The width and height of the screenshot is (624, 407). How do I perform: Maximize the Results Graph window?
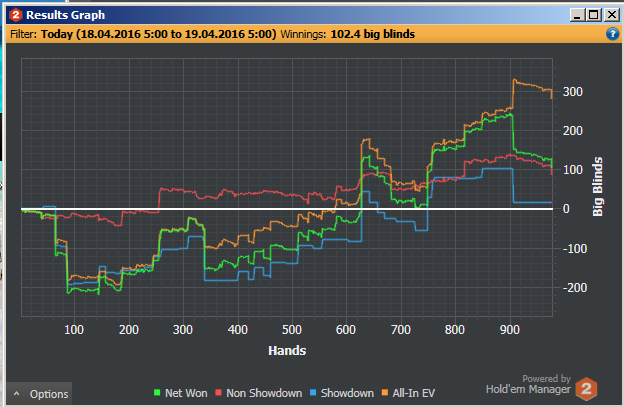click(593, 15)
